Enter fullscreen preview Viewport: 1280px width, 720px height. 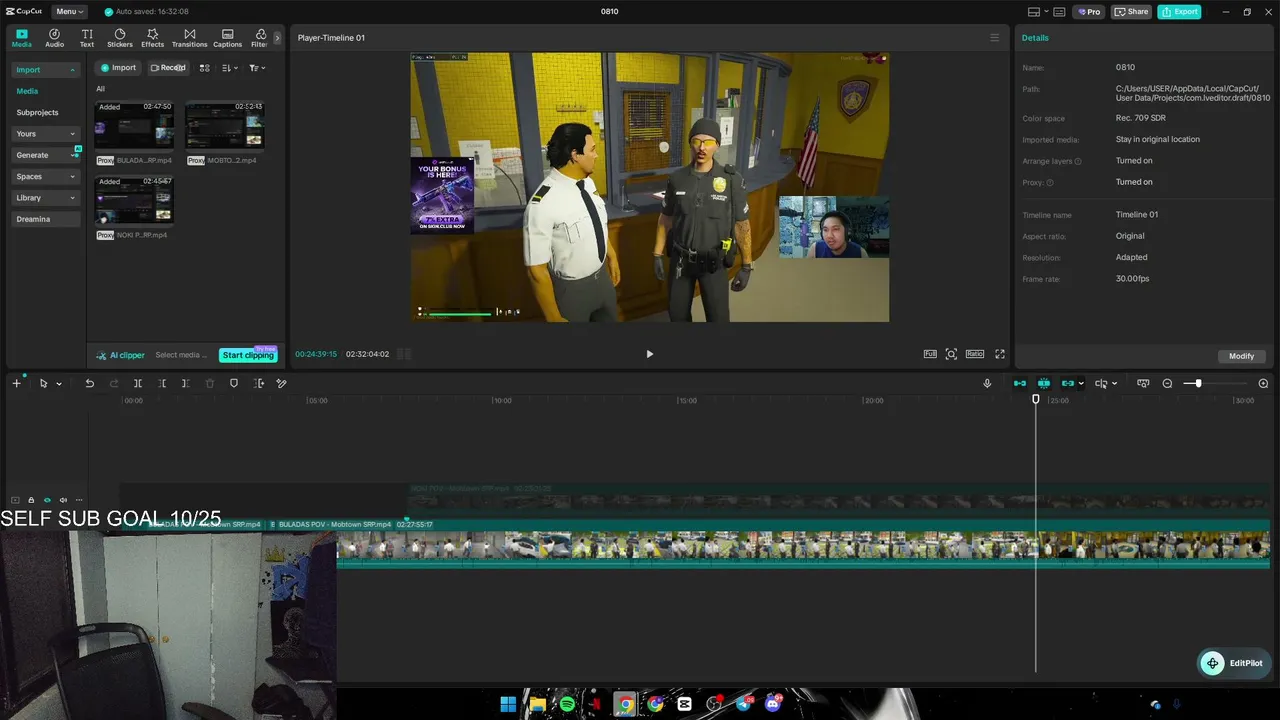[999, 354]
